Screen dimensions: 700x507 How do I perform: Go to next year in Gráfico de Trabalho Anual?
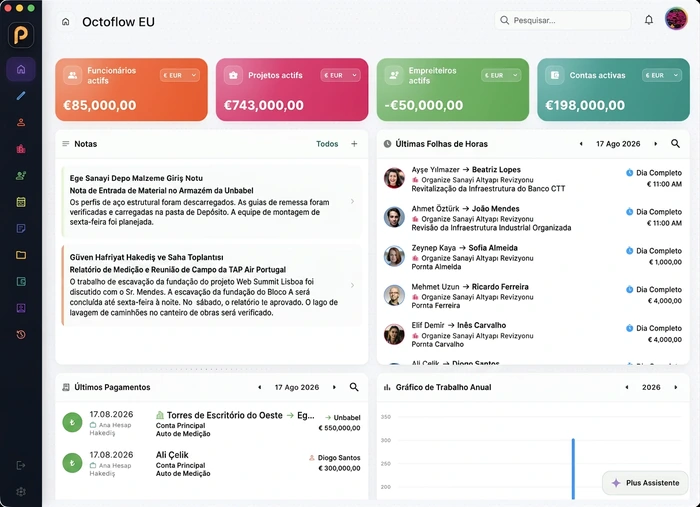coord(675,387)
